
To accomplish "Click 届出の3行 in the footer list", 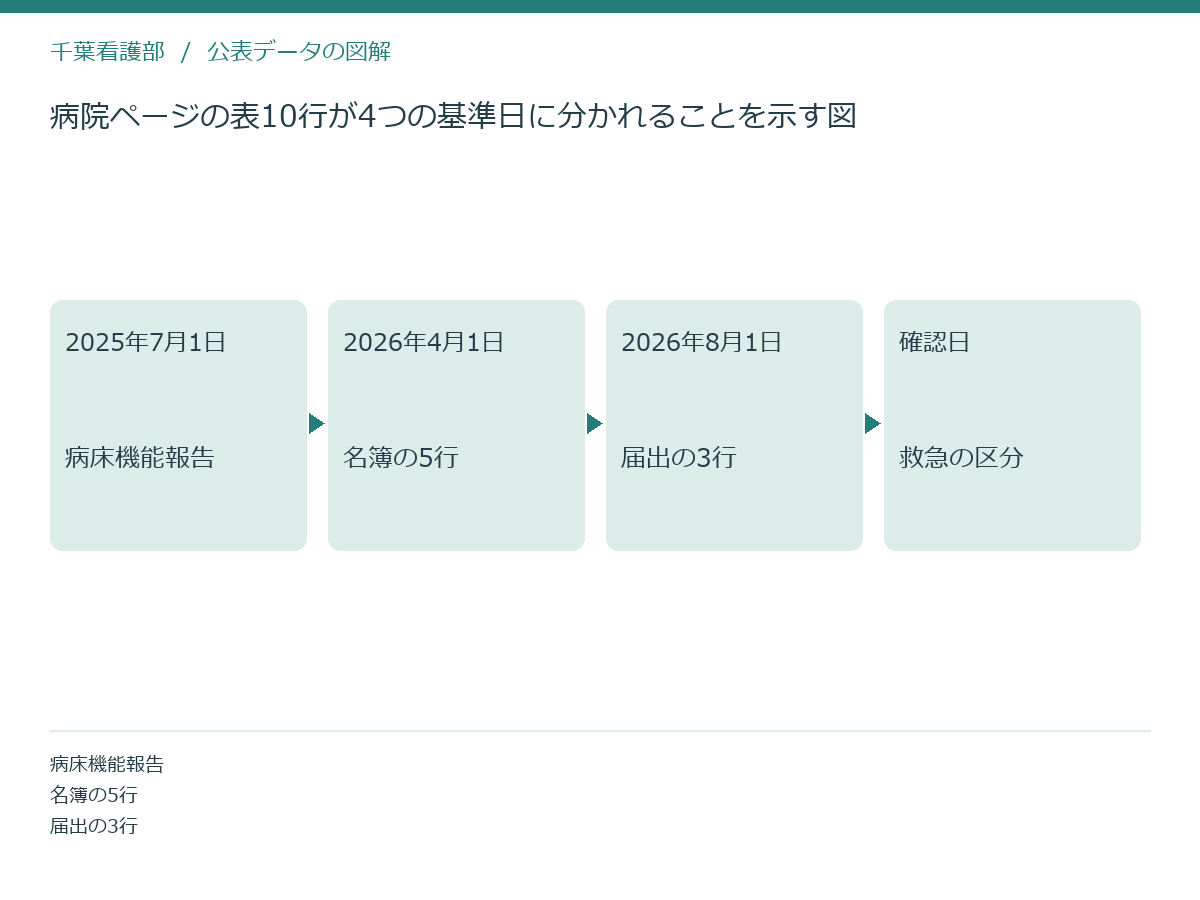I will pos(94,827).
